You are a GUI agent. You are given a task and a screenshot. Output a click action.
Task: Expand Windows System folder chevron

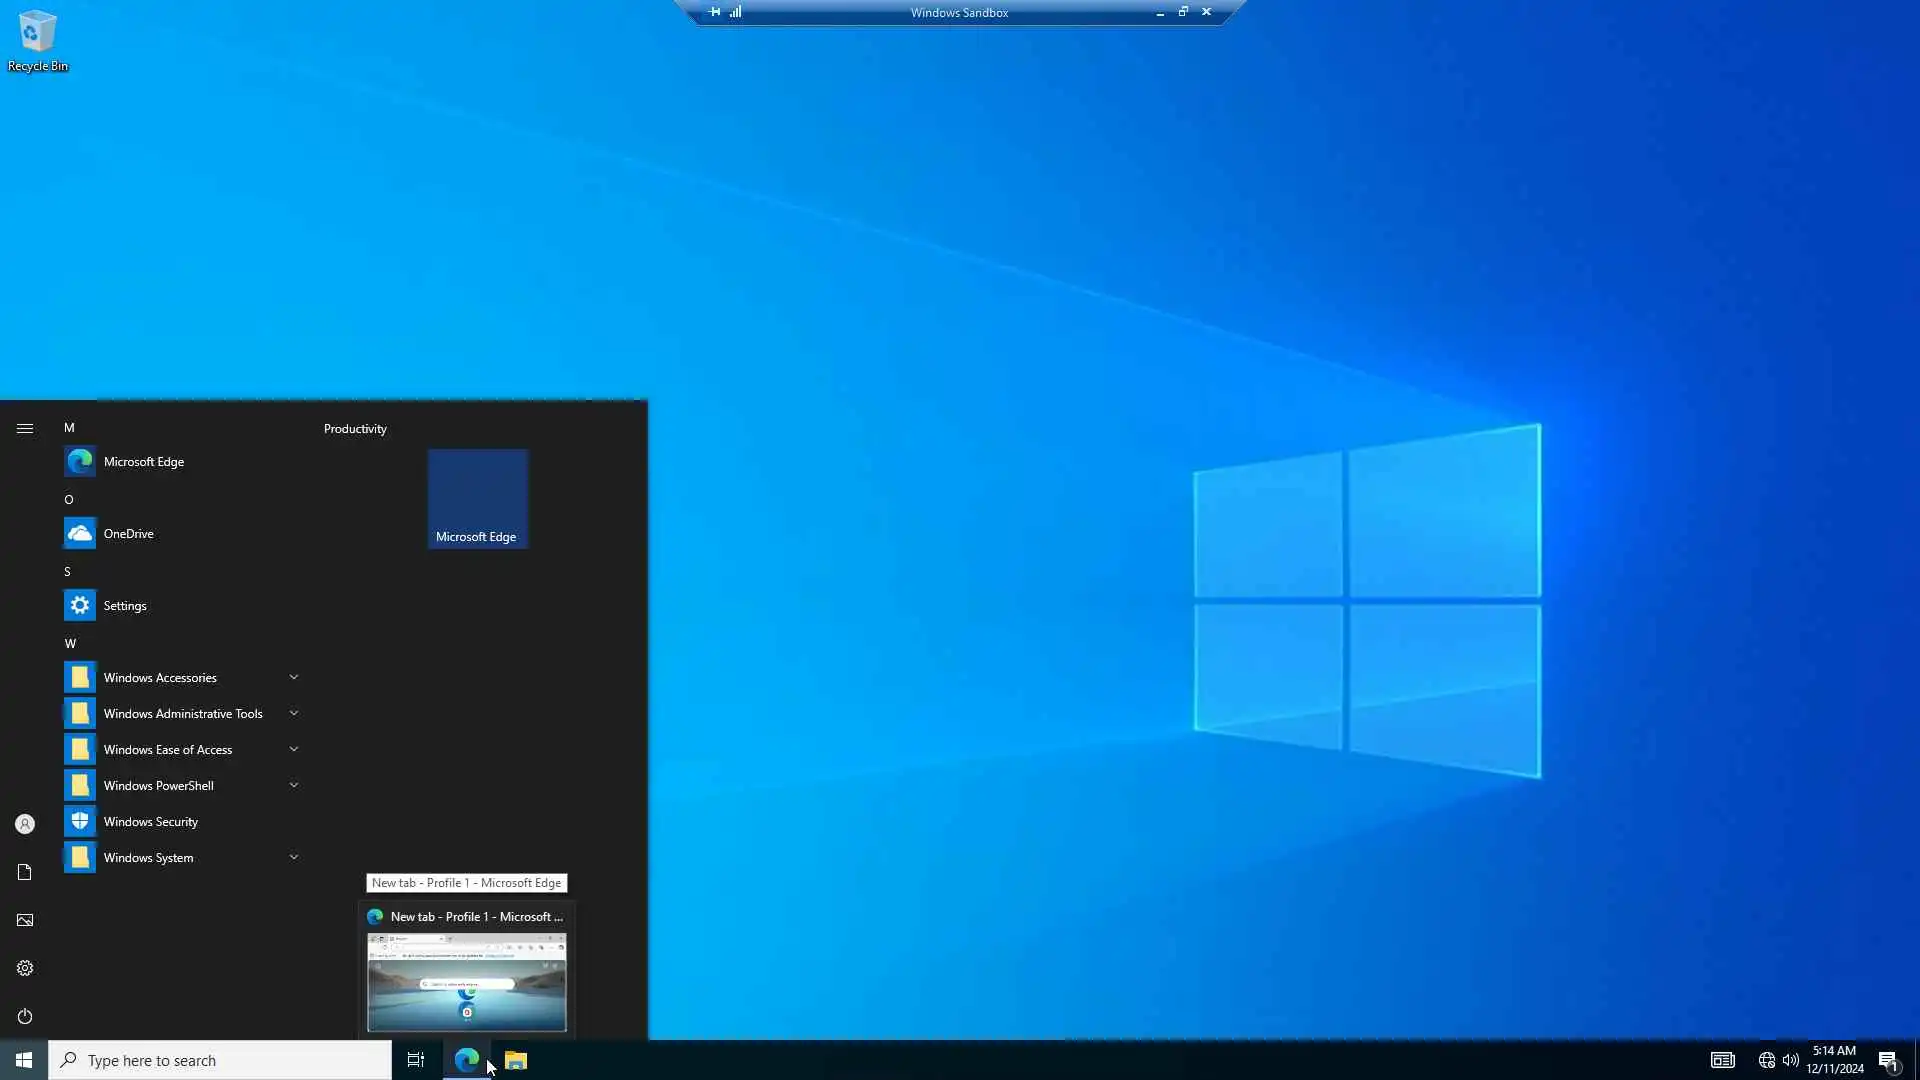[x=294, y=857]
